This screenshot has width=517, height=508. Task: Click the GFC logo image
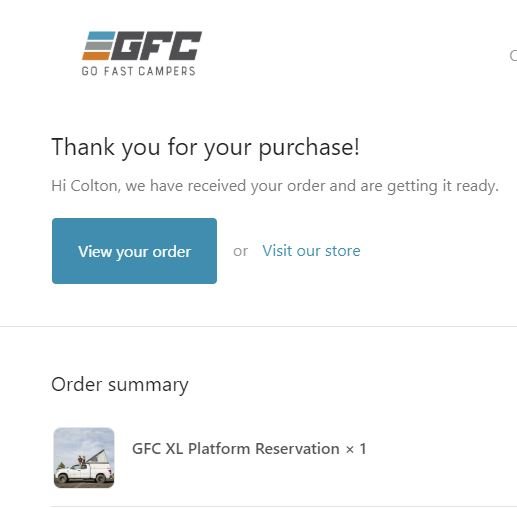point(142,53)
